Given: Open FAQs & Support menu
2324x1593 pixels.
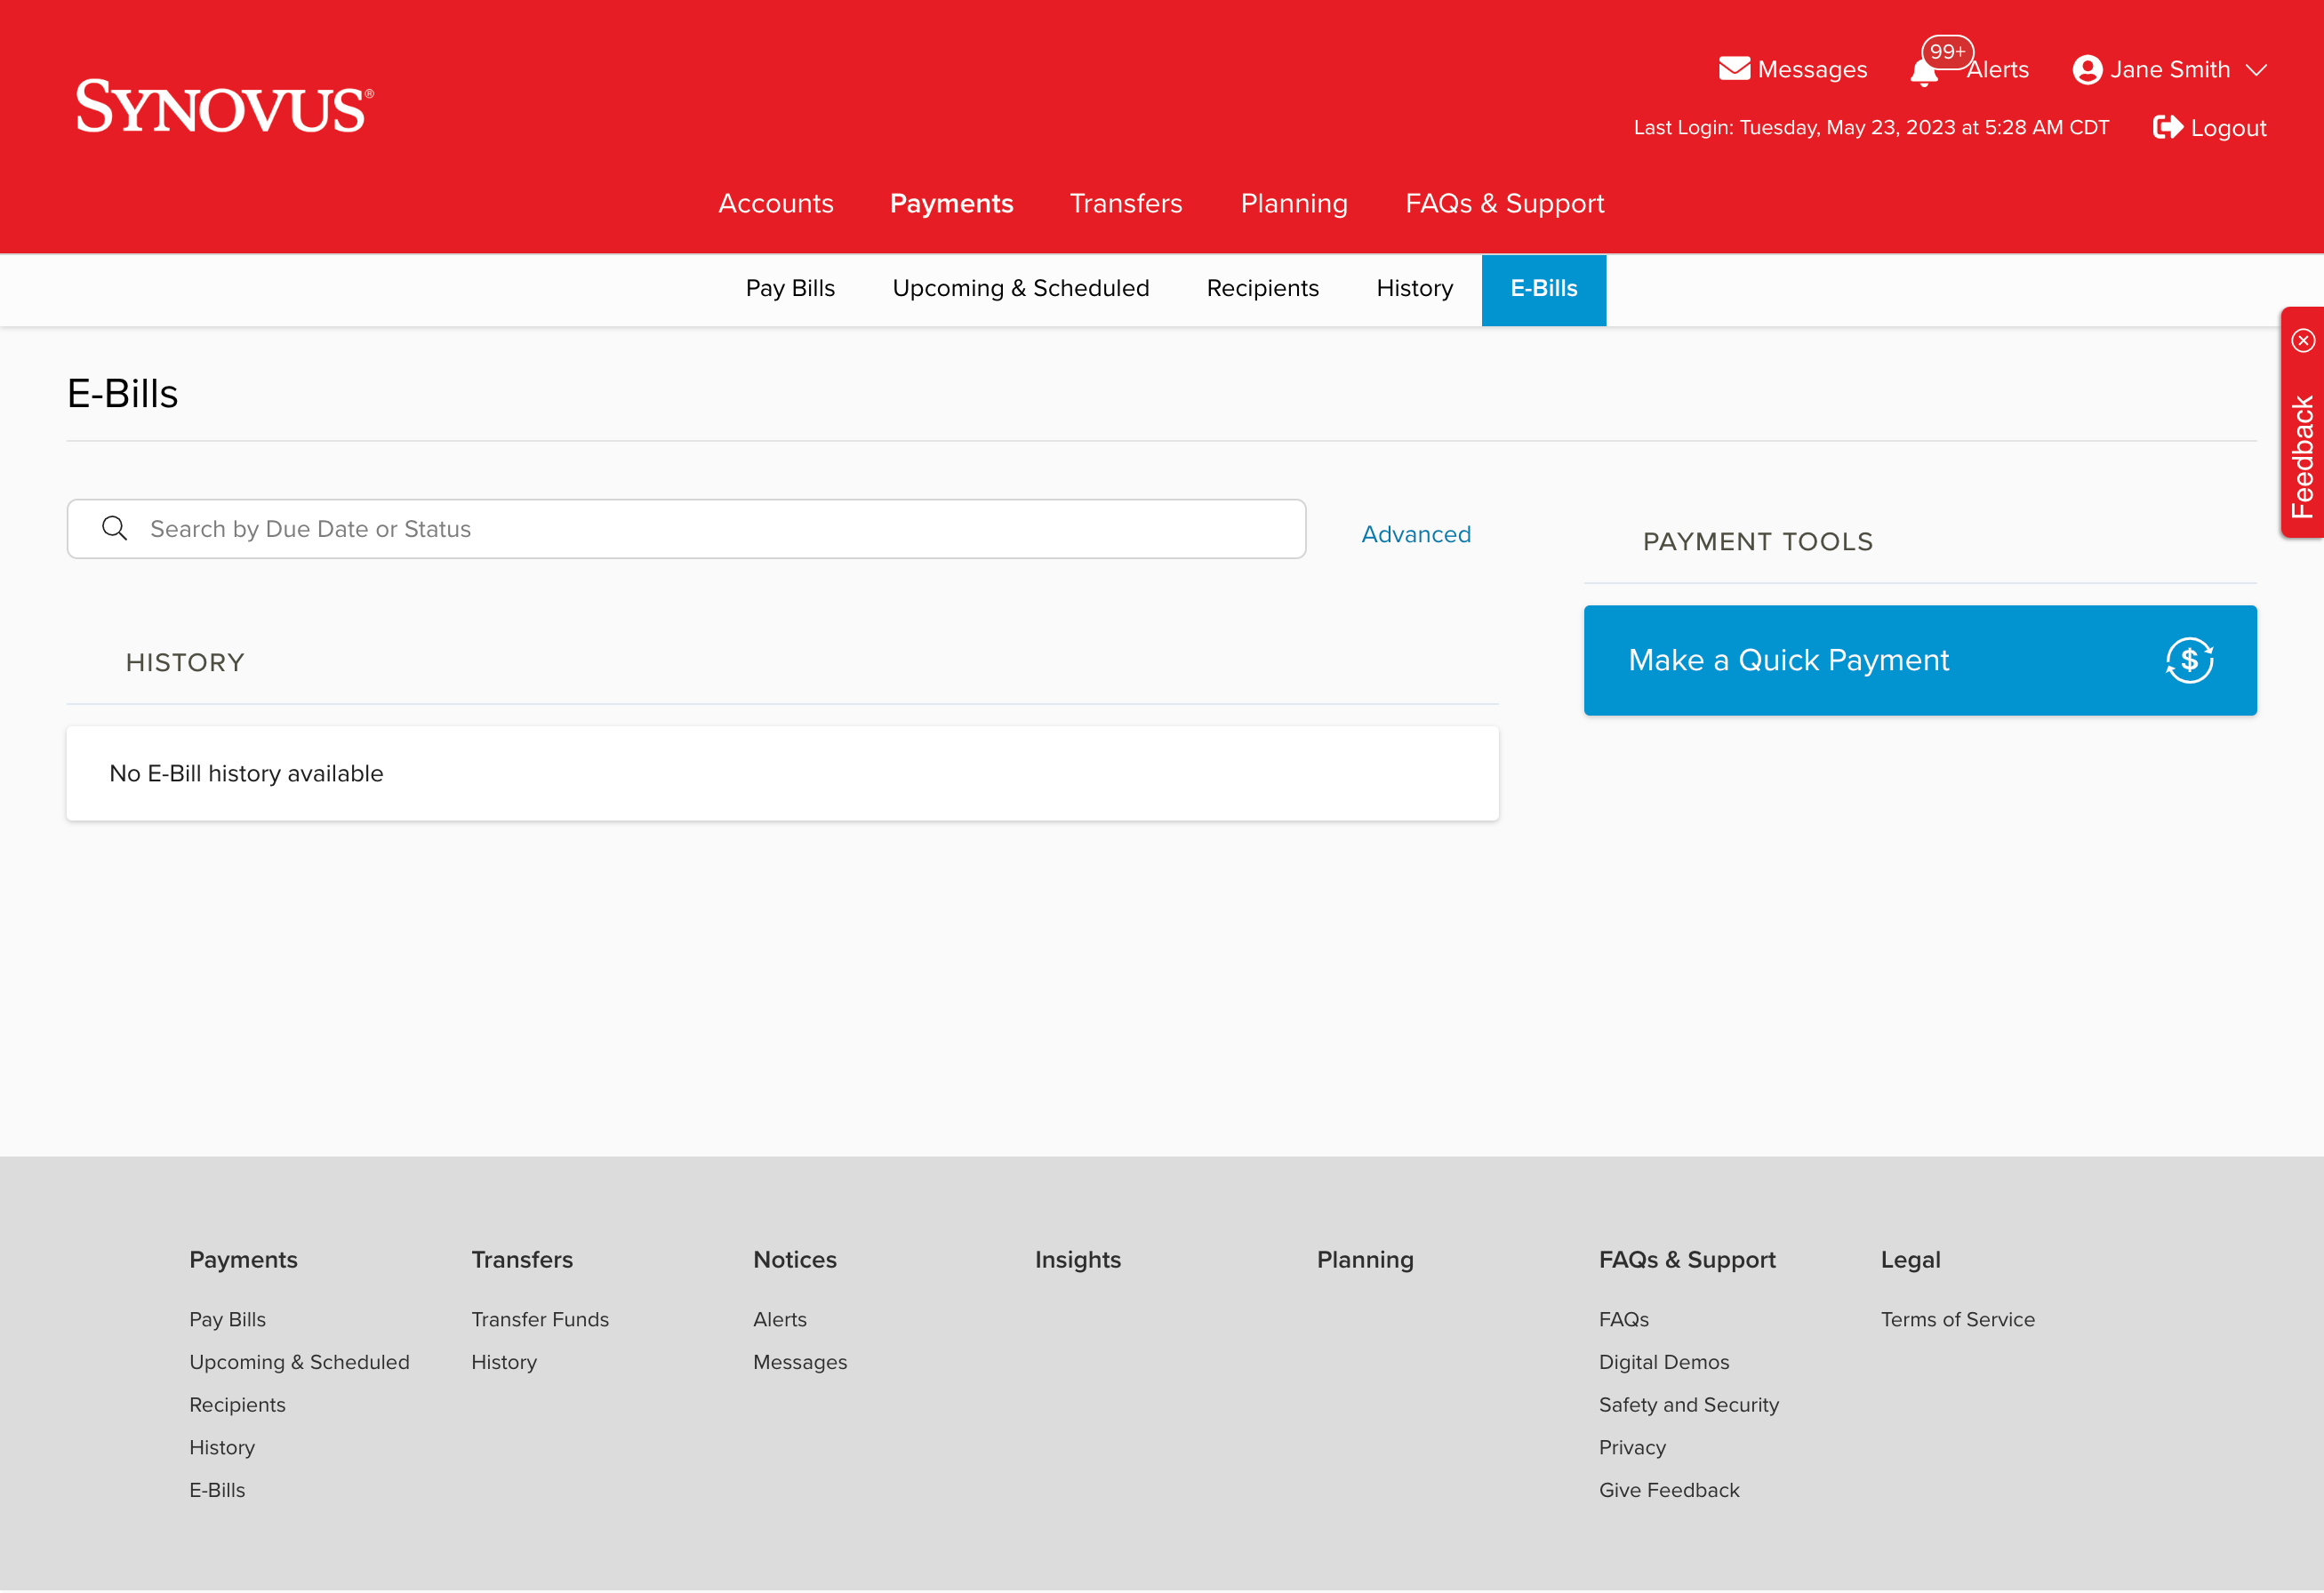Looking at the screenshot, I should pyautogui.click(x=1504, y=203).
